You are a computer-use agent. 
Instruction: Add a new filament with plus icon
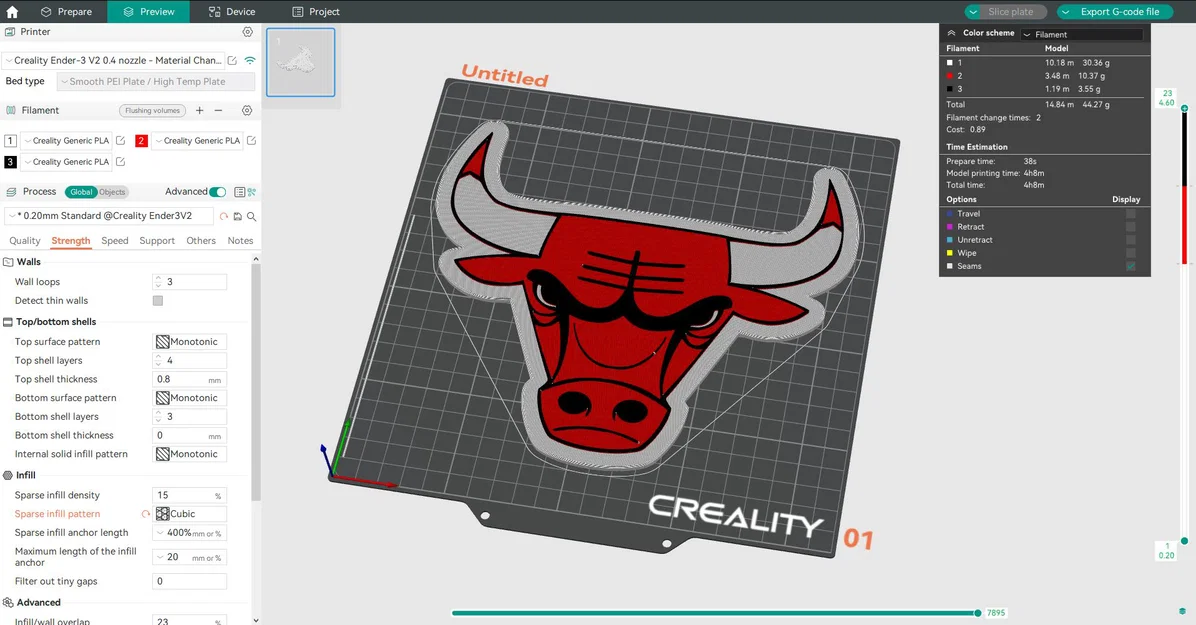199,111
